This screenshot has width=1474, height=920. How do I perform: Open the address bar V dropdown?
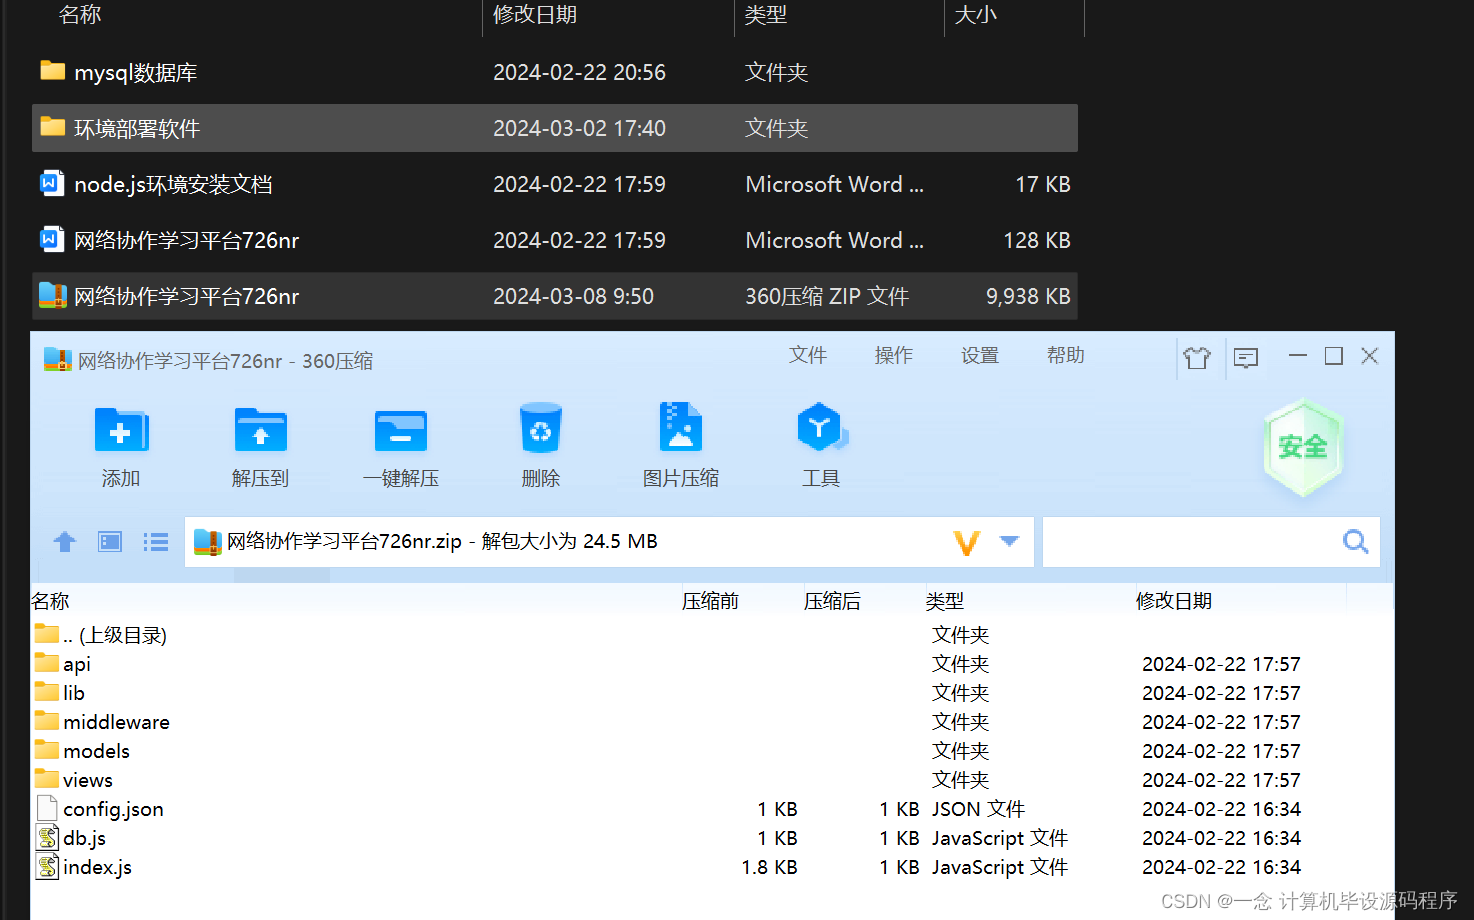point(1009,541)
